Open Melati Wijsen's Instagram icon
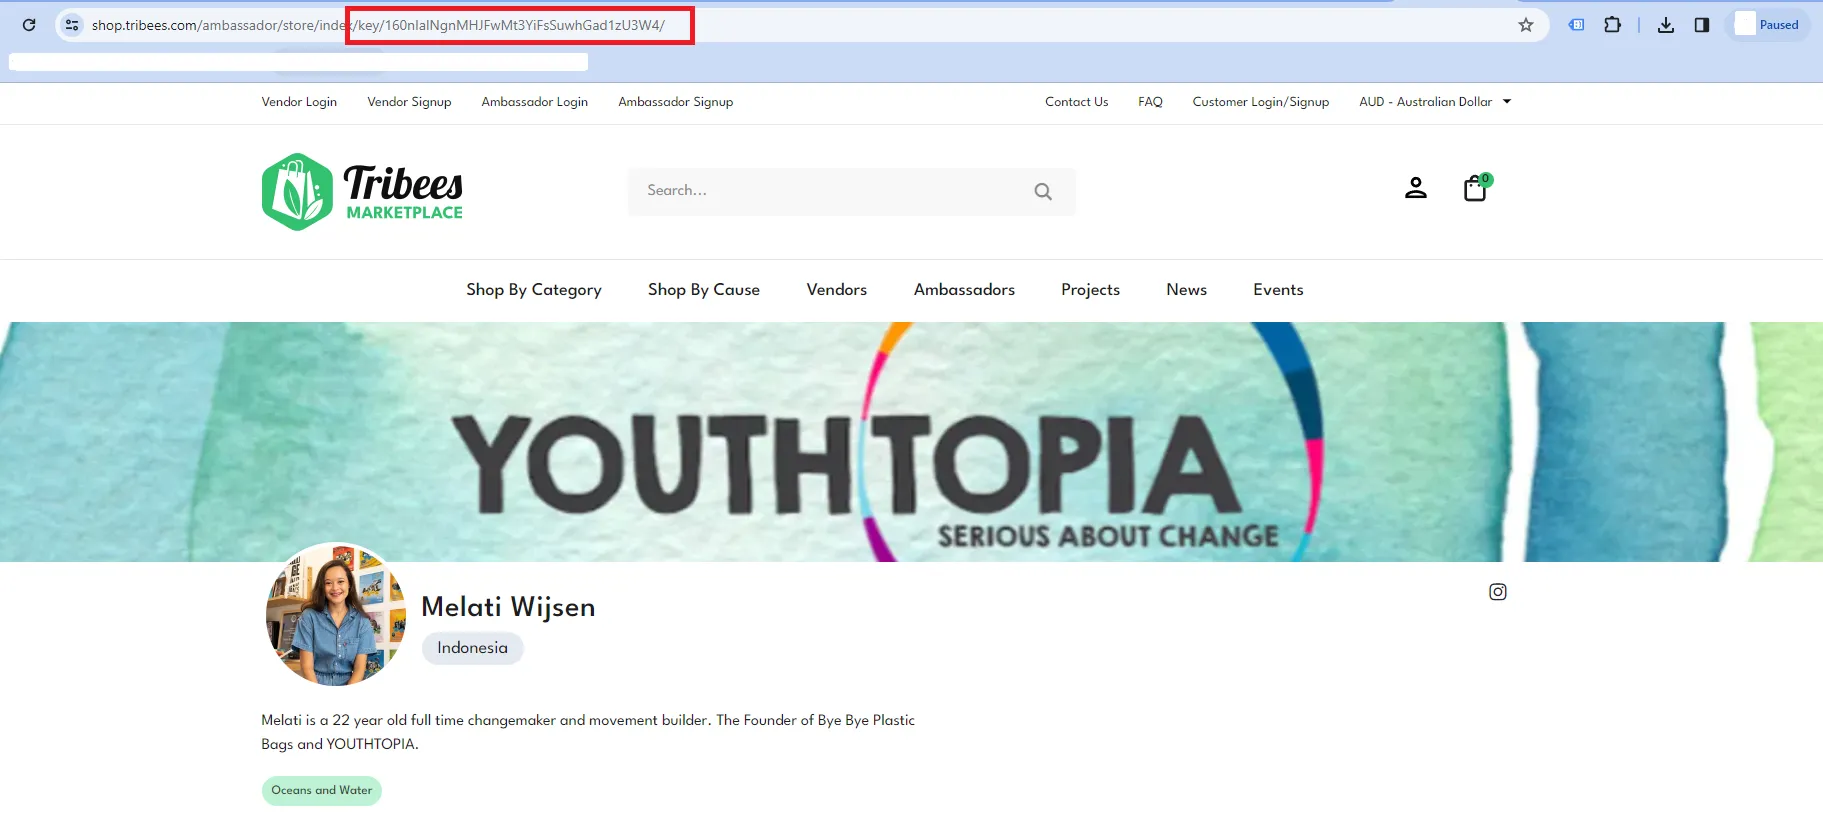Image resolution: width=1823 pixels, height=830 pixels. point(1498,592)
